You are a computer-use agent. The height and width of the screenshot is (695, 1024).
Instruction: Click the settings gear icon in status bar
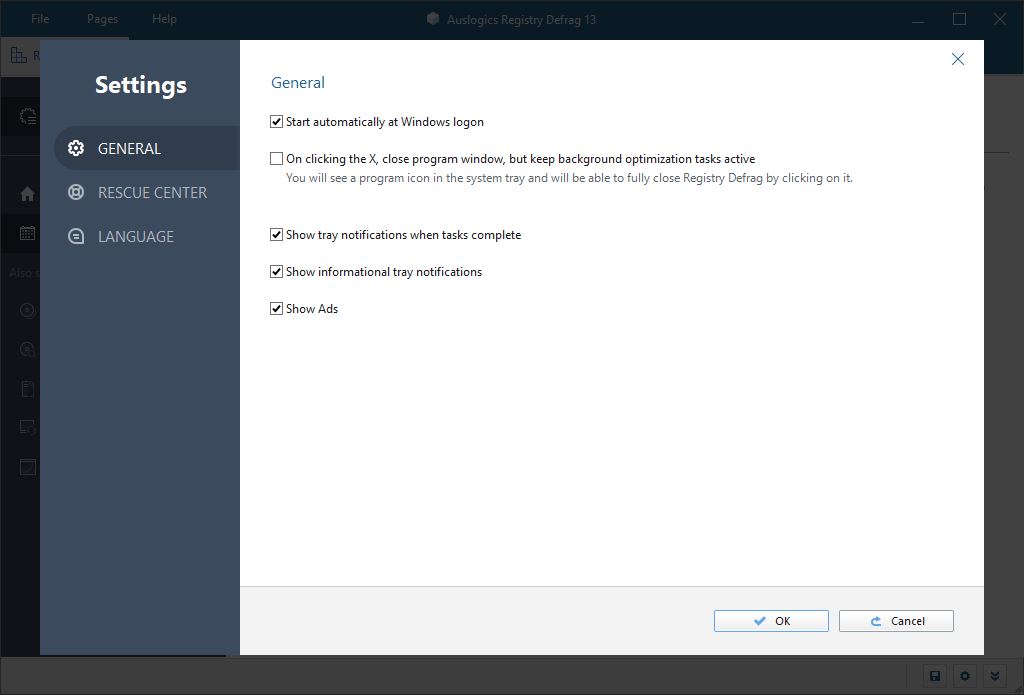click(965, 676)
